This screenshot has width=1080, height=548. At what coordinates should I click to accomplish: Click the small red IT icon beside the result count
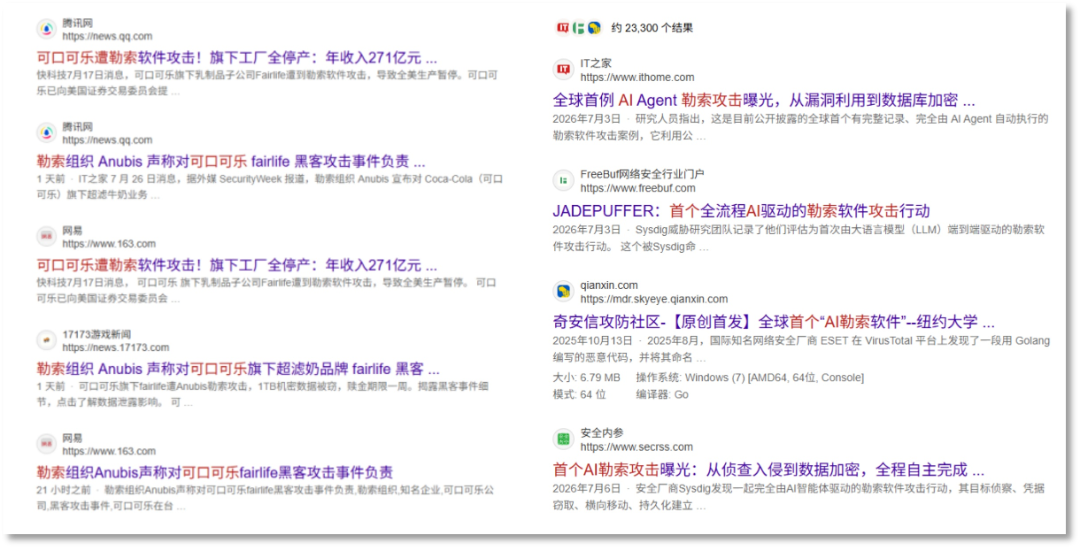click(x=563, y=28)
